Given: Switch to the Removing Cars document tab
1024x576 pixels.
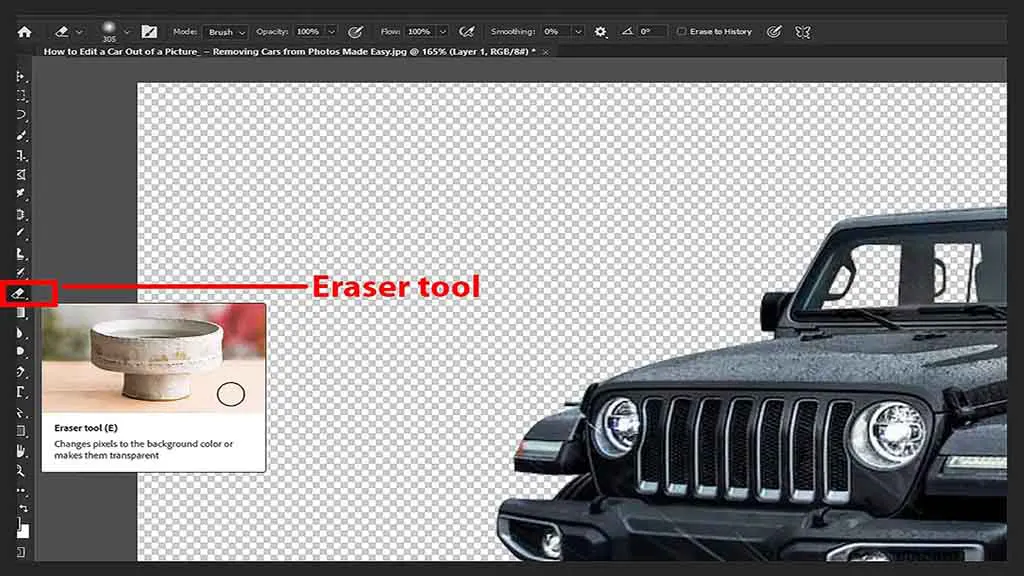Looking at the screenshot, I should 289,51.
